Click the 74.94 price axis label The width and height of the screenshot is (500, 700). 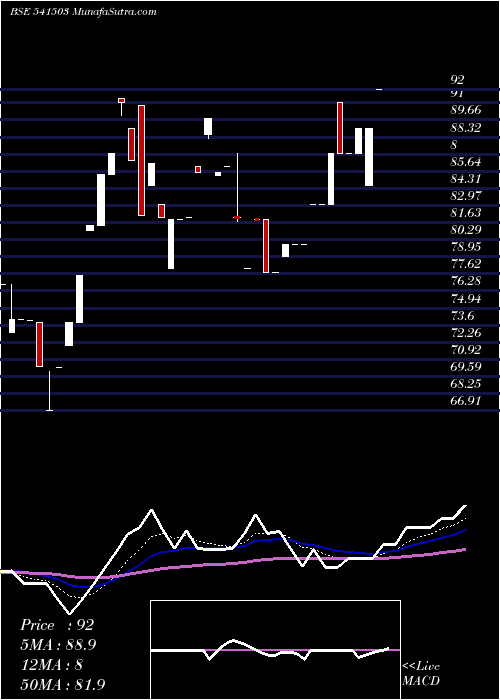click(x=466, y=299)
